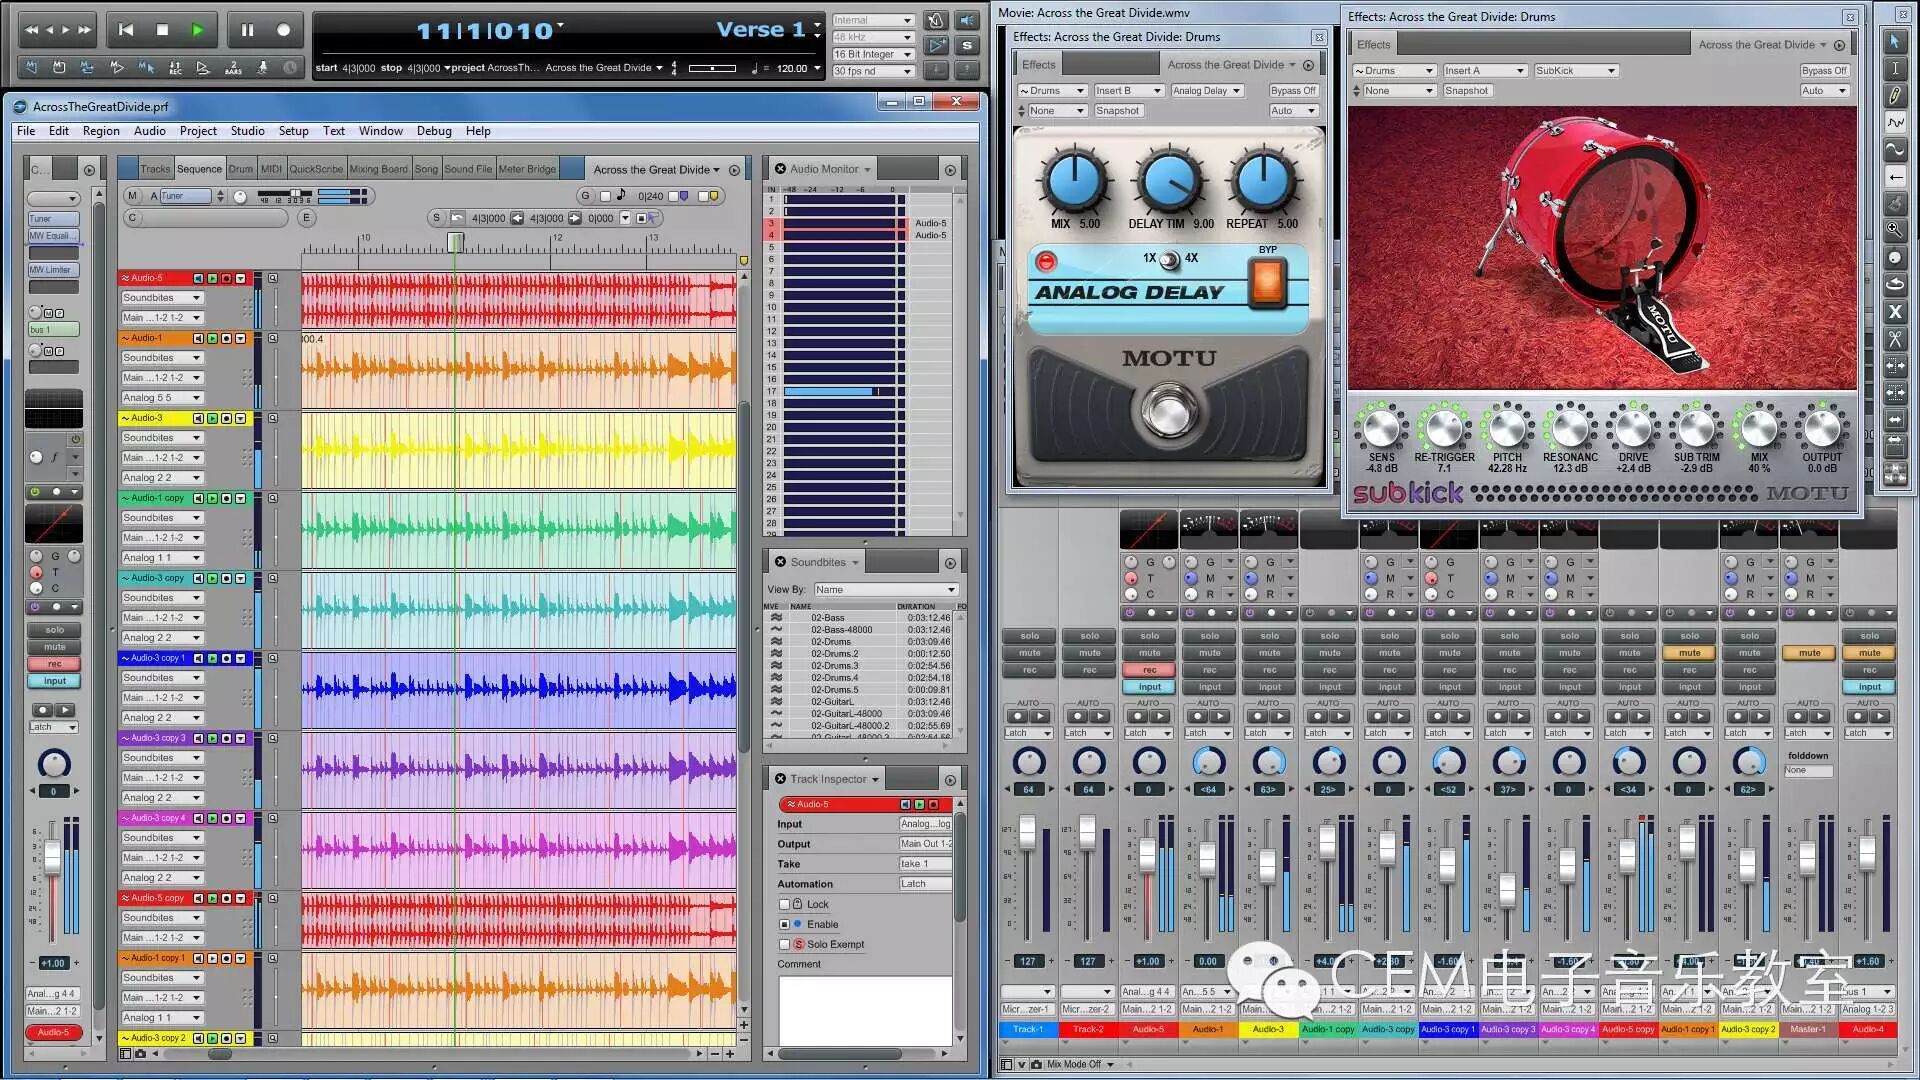Open the Analog Delay insert dropdown
The width and height of the screenshot is (1920, 1080).
point(1207,91)
